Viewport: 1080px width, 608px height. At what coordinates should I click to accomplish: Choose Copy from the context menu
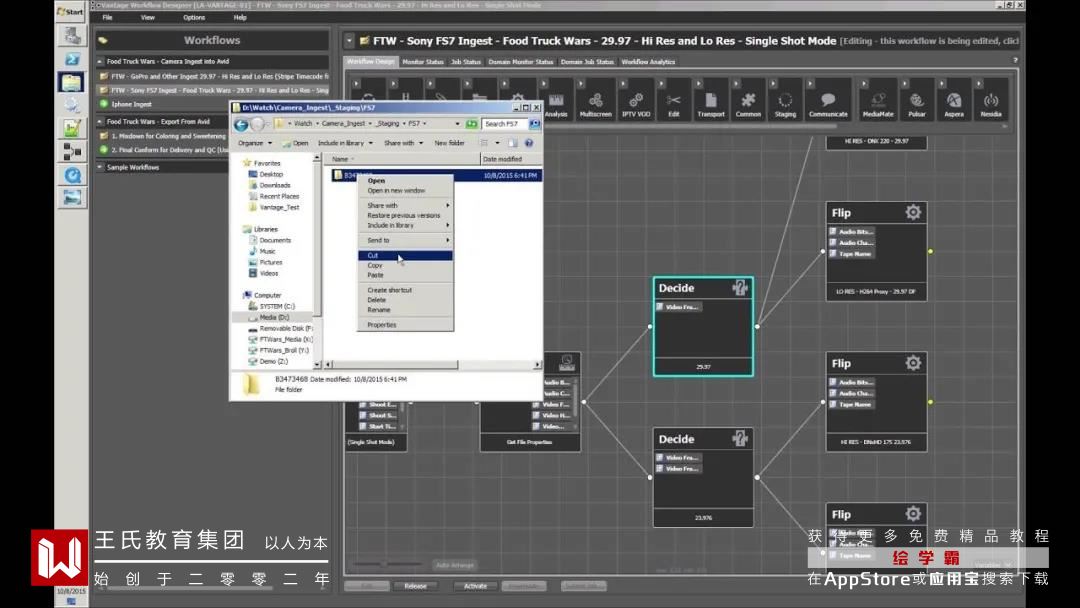[405, 265]
